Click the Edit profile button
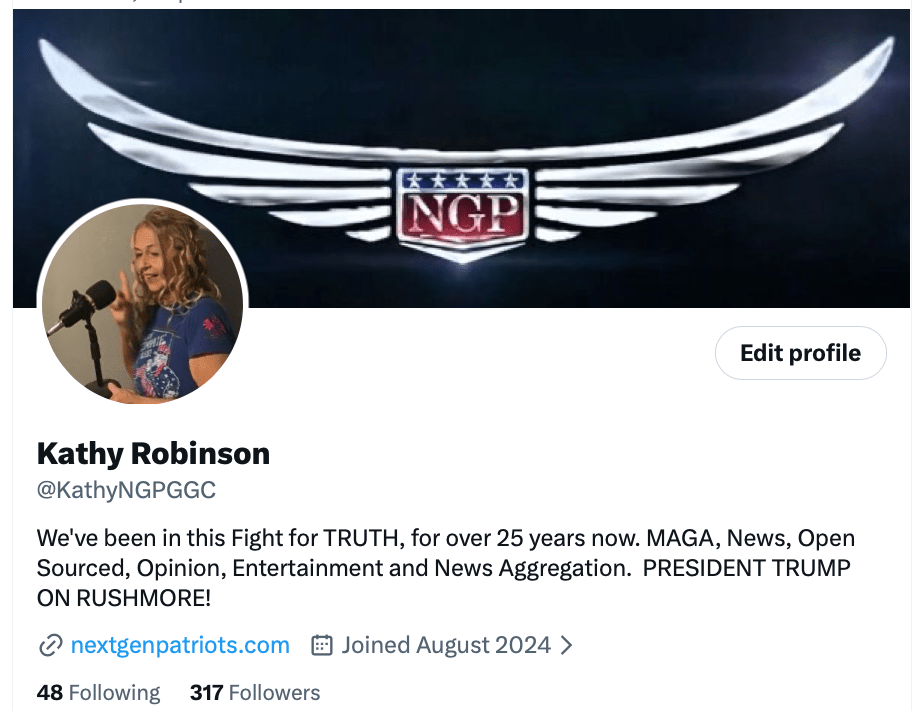 (800, 353)
